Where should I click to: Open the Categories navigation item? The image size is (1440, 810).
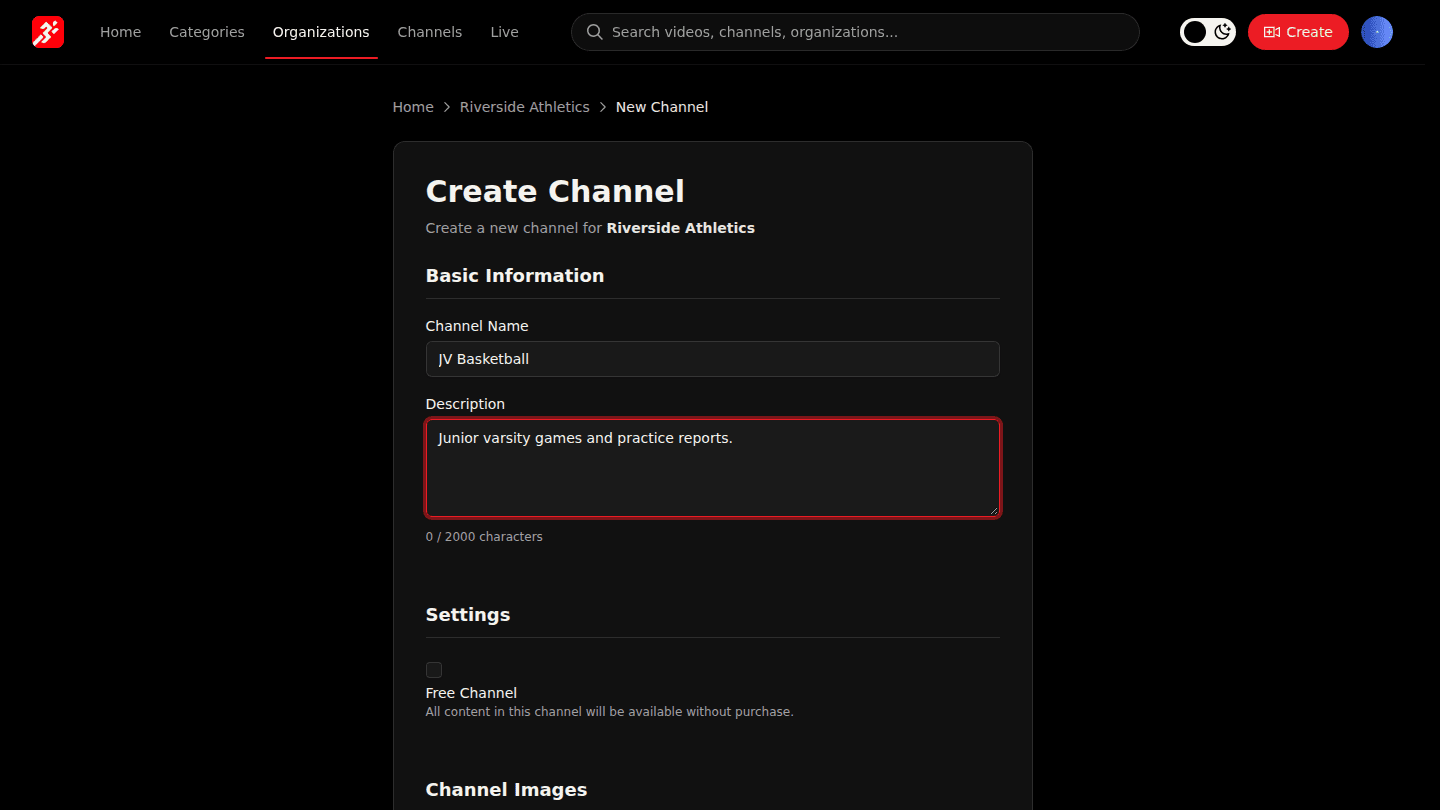pyautogui.click(x=207, y=32)
